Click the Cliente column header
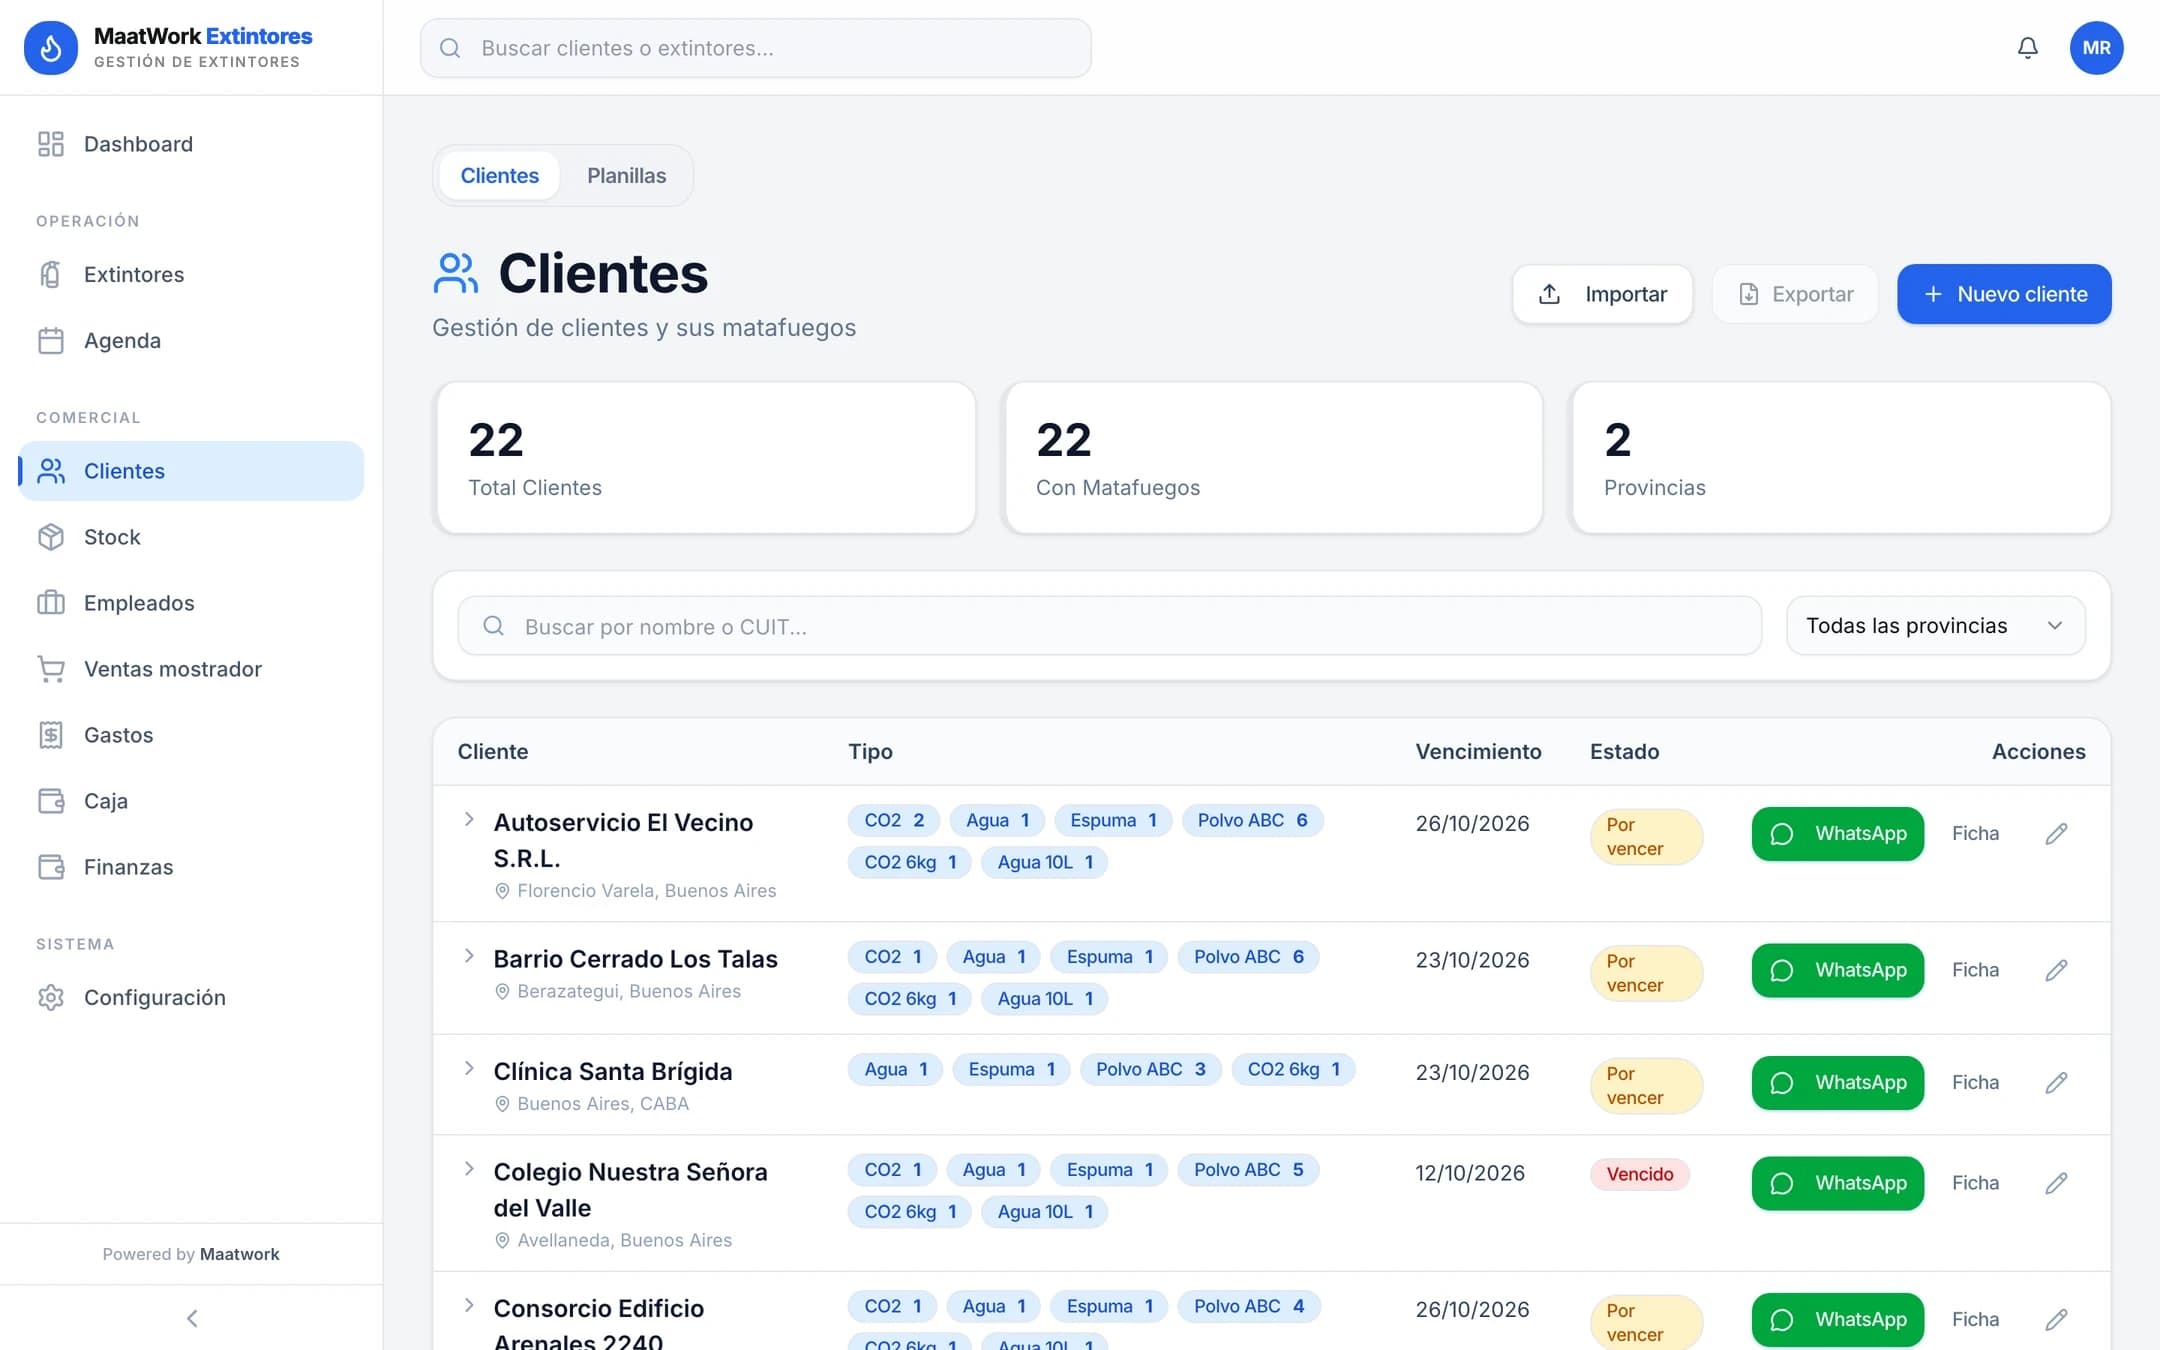 [492, 752]
